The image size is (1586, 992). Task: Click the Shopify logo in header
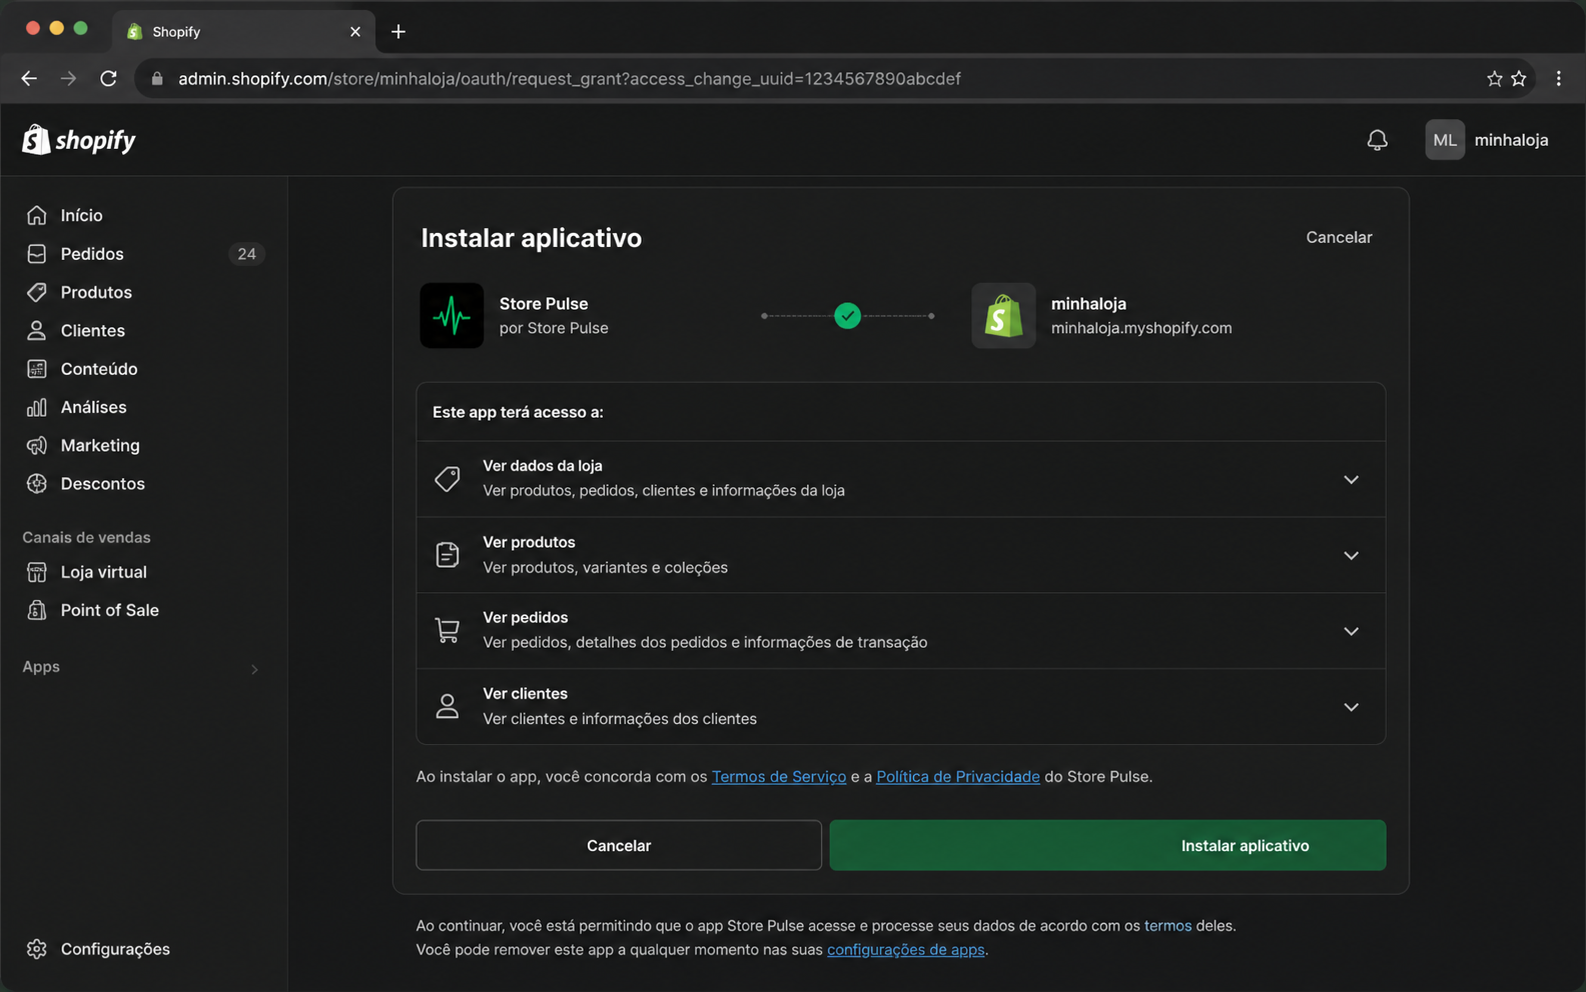[x=79, y=140]
